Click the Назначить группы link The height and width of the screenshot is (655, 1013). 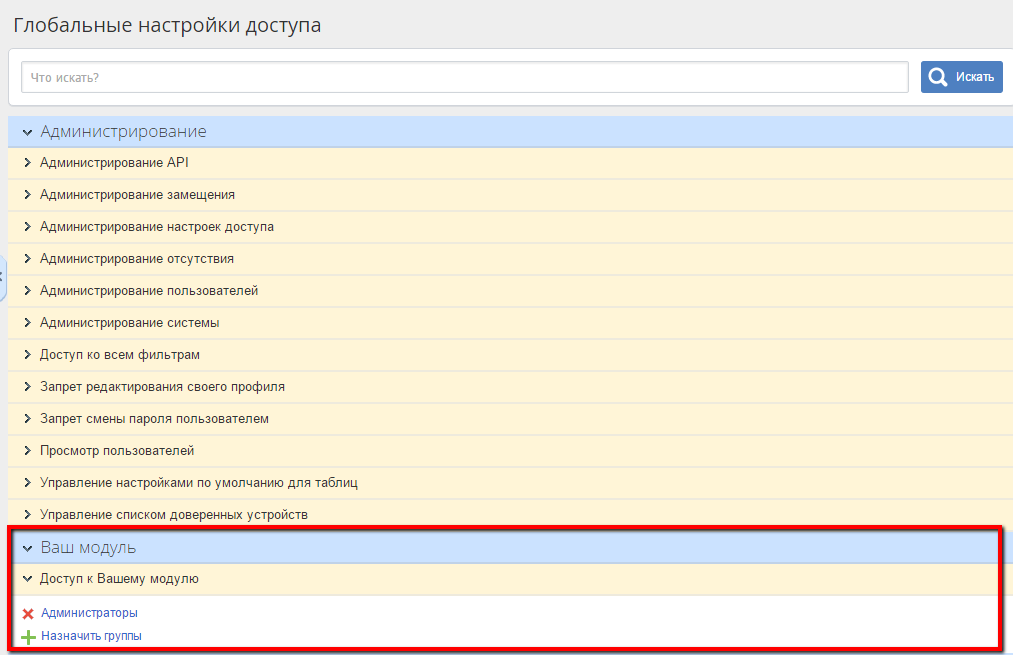coord(91,636)
